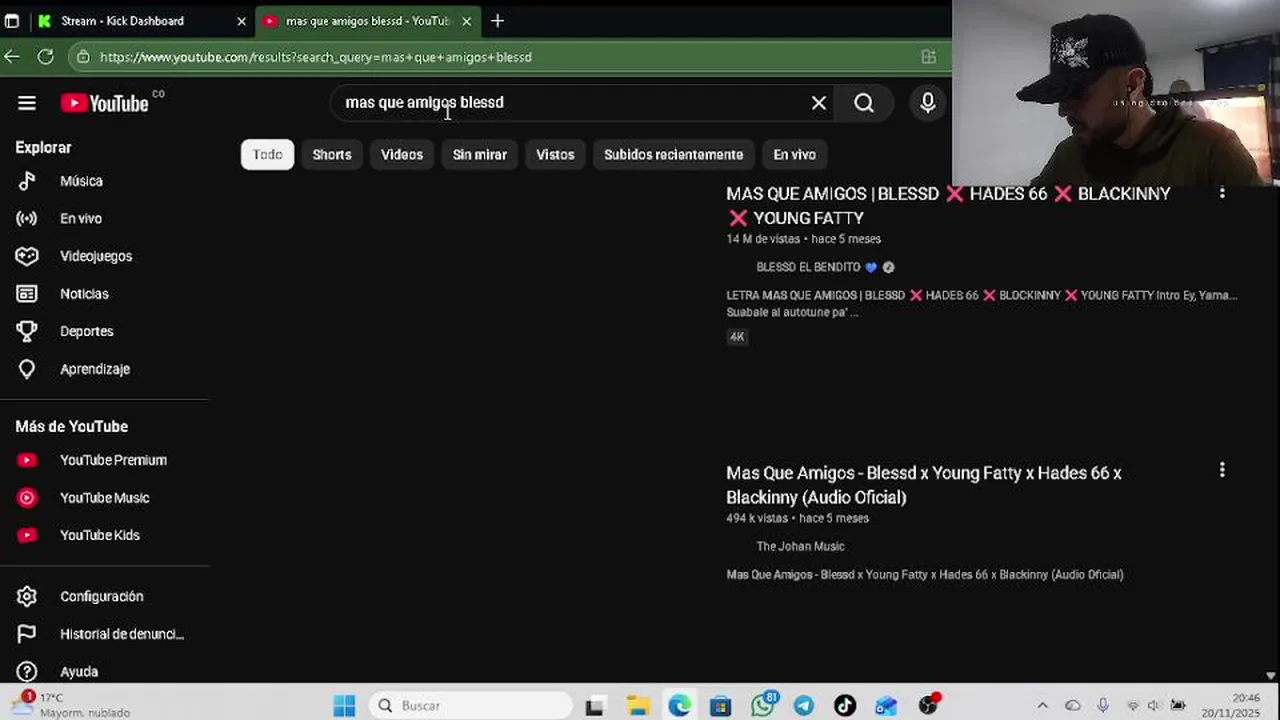Open Telegram from taskbar
Screen dimensions: 1280x720
point(804,706)
